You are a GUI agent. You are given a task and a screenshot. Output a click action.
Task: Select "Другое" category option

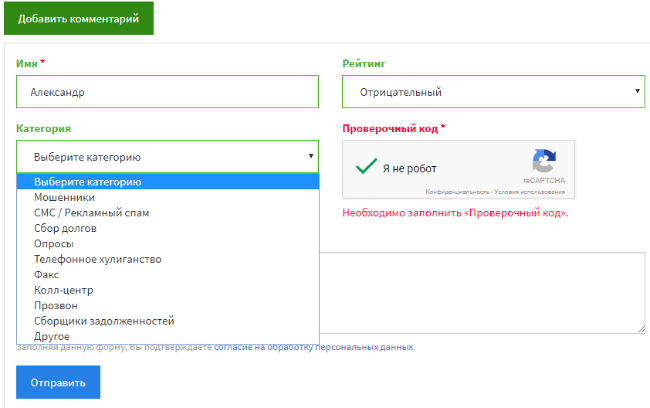52,336
